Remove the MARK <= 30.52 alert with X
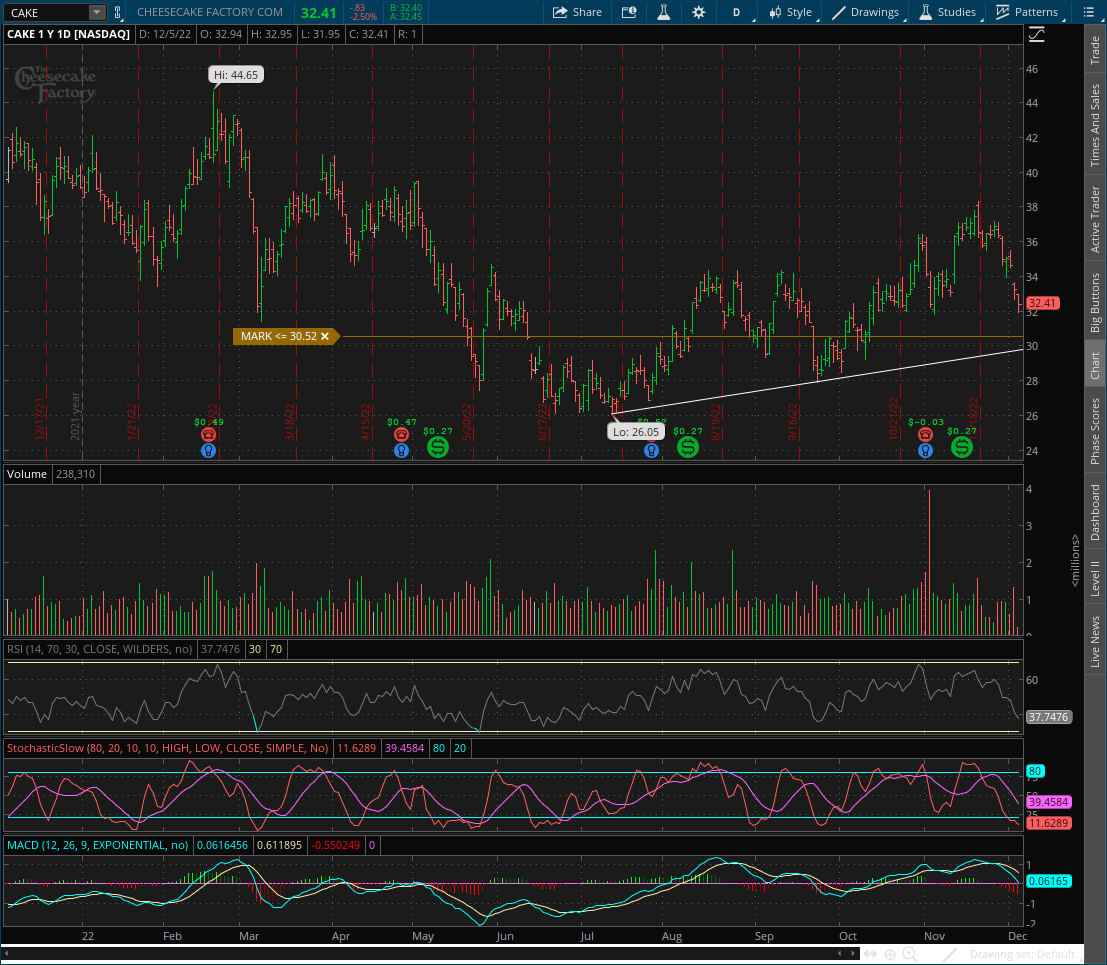 coord(325,336)
